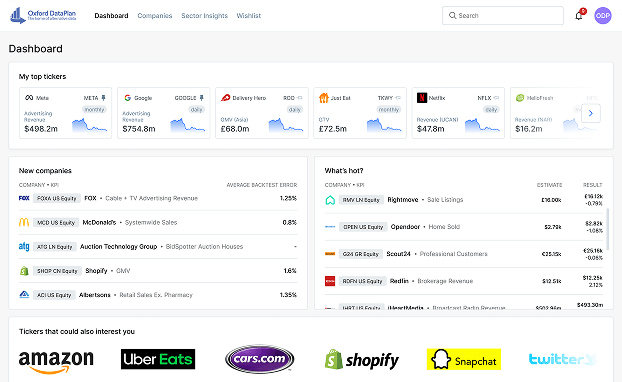This screenshot has width=622, height=382.
Task: Open the notifications bell
Action: [579, 16]
